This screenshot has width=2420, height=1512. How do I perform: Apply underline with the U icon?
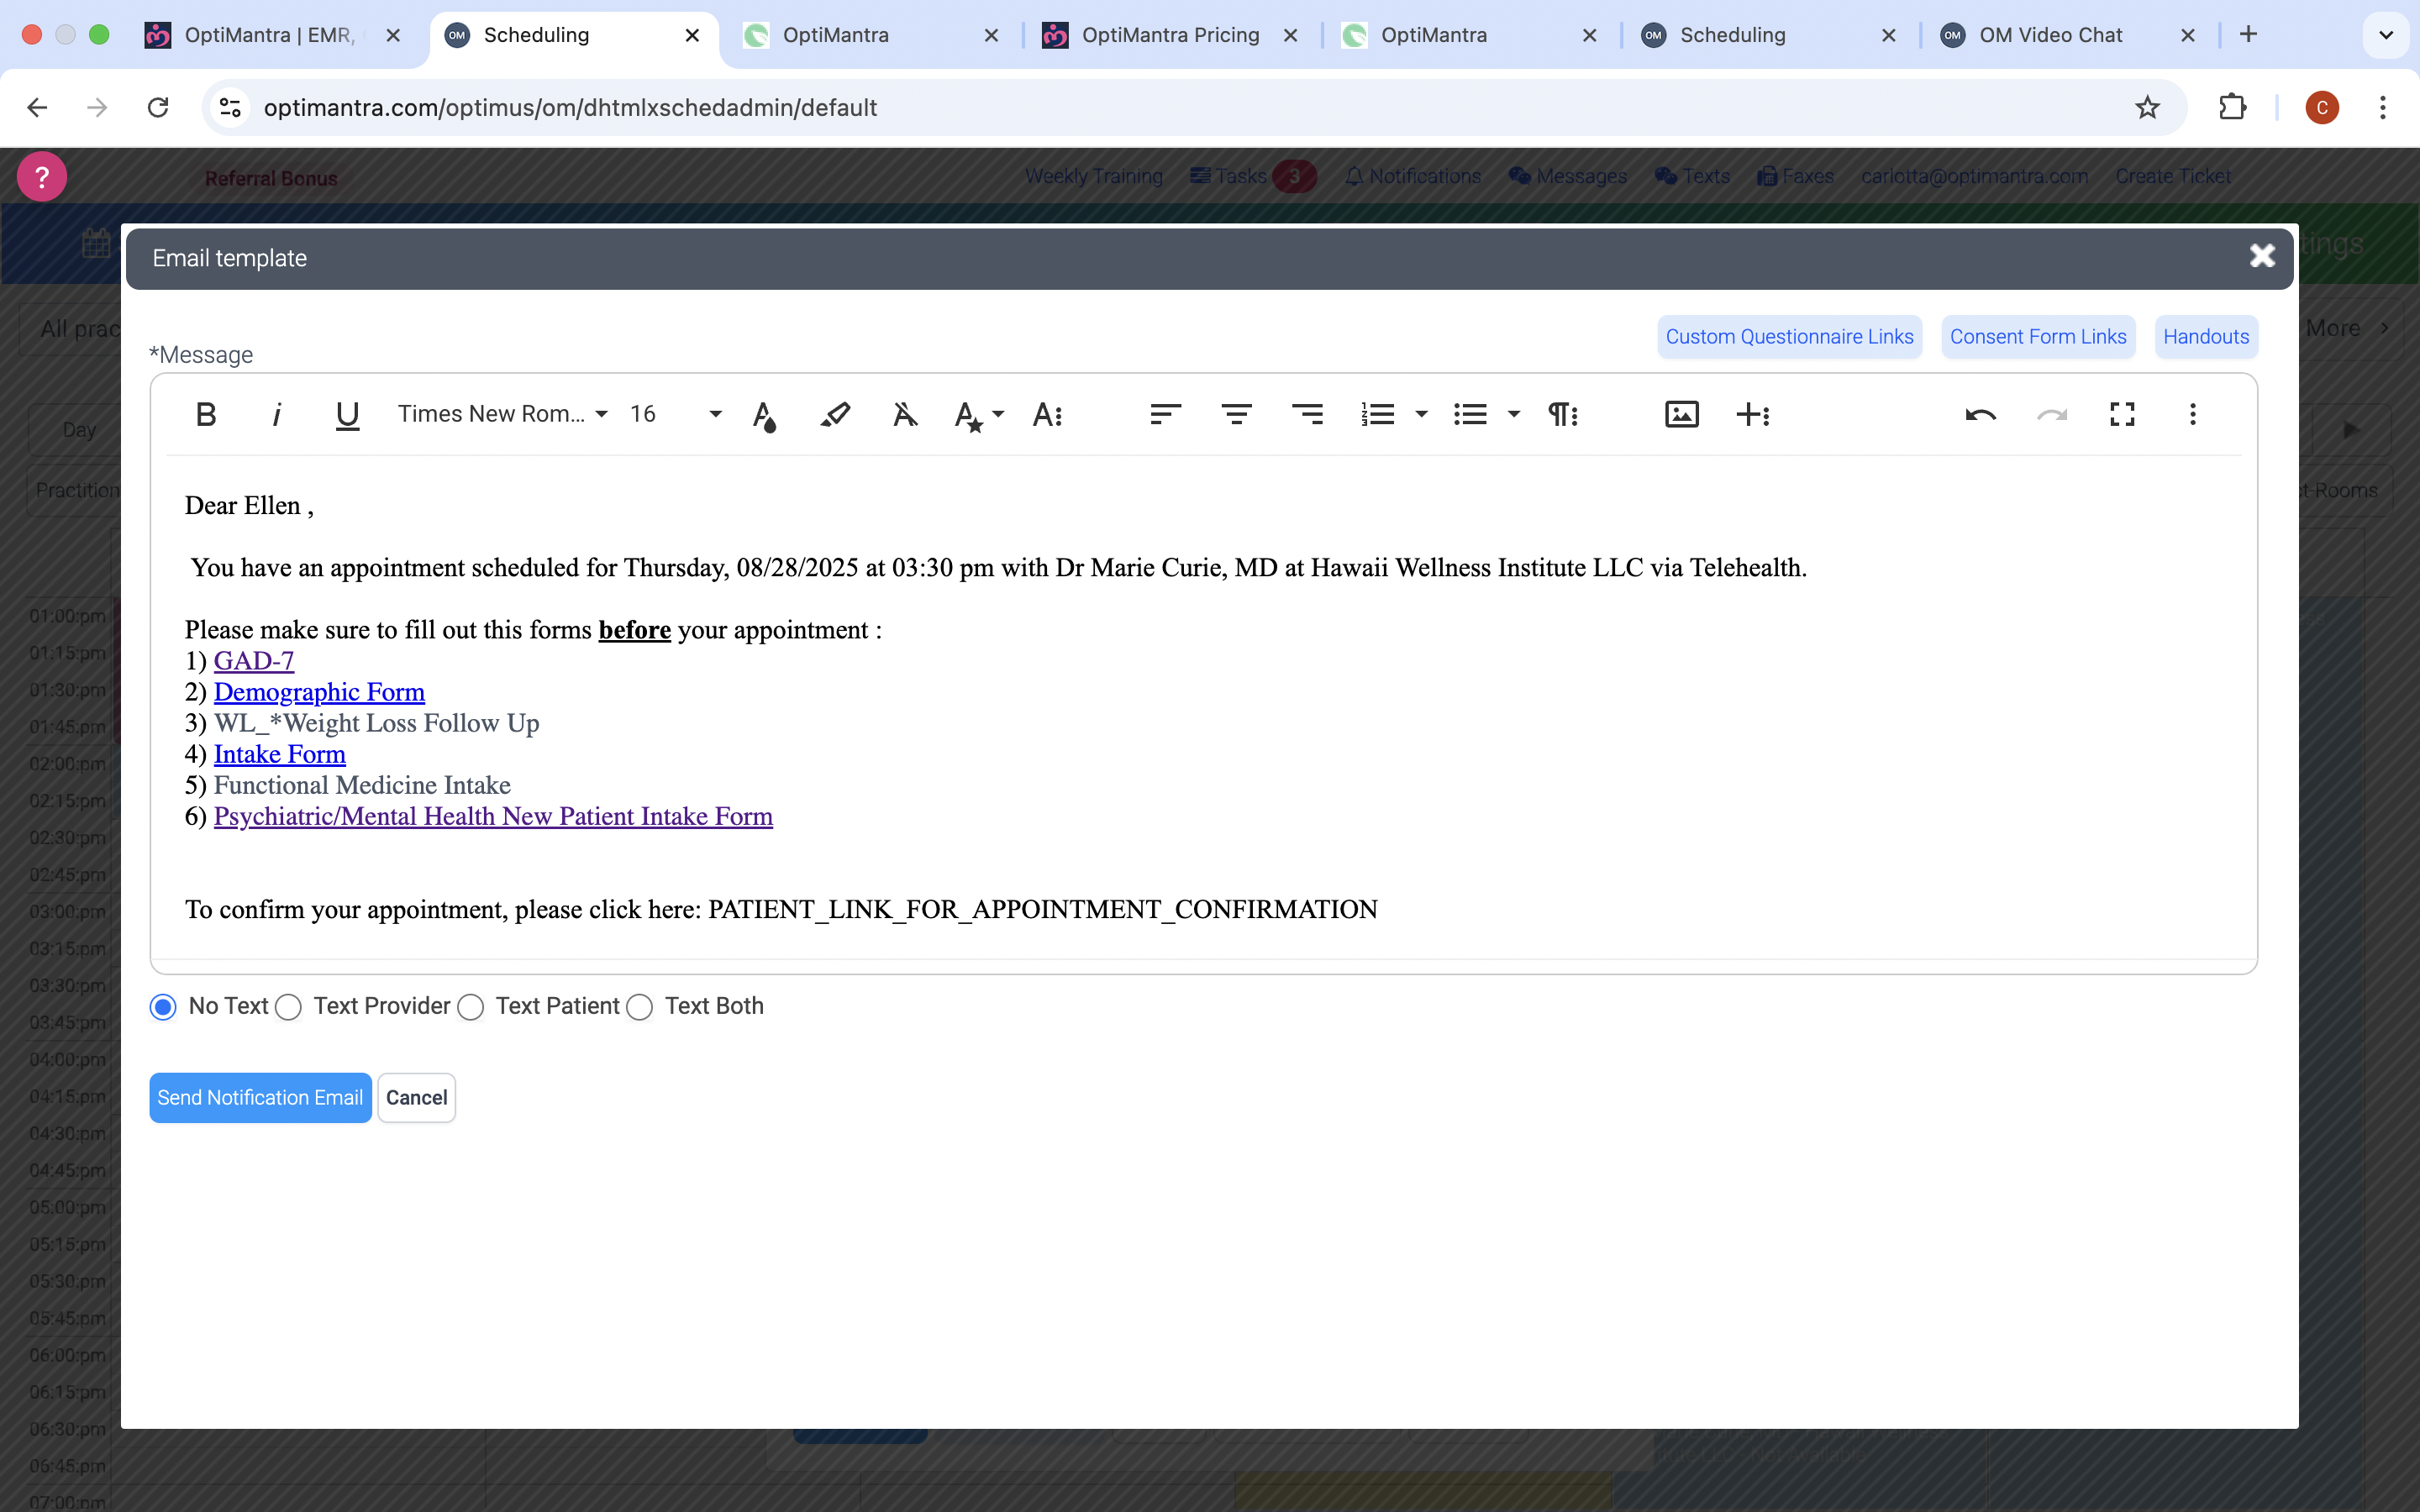[x=347, y=414]
